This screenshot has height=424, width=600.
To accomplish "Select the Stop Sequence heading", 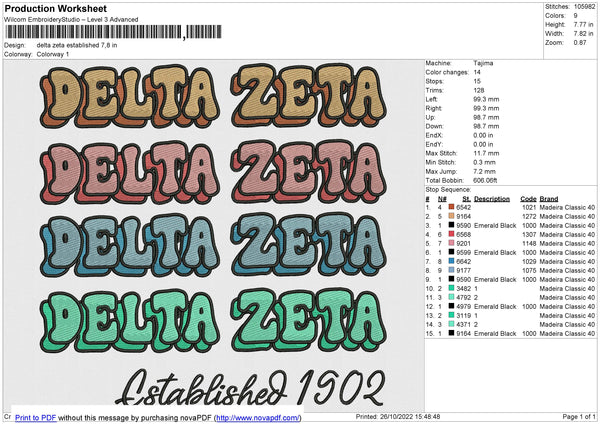I will coord(448,189).
